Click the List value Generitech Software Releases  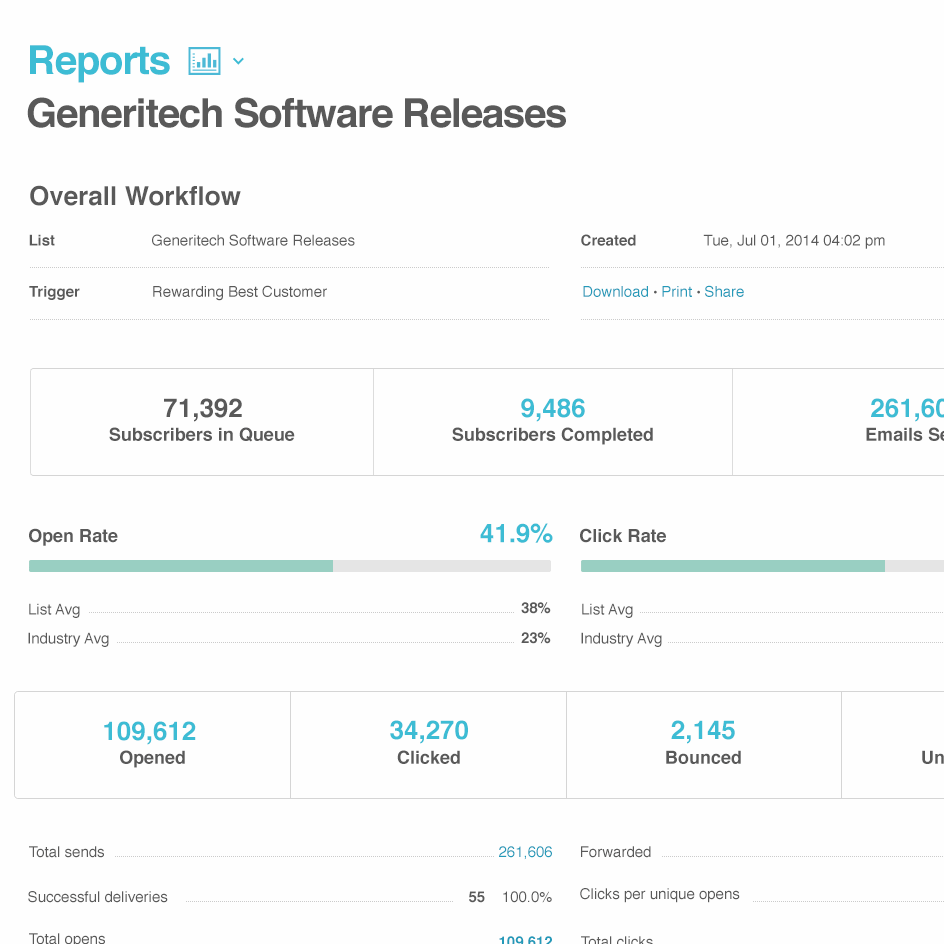tap(253, 241)
